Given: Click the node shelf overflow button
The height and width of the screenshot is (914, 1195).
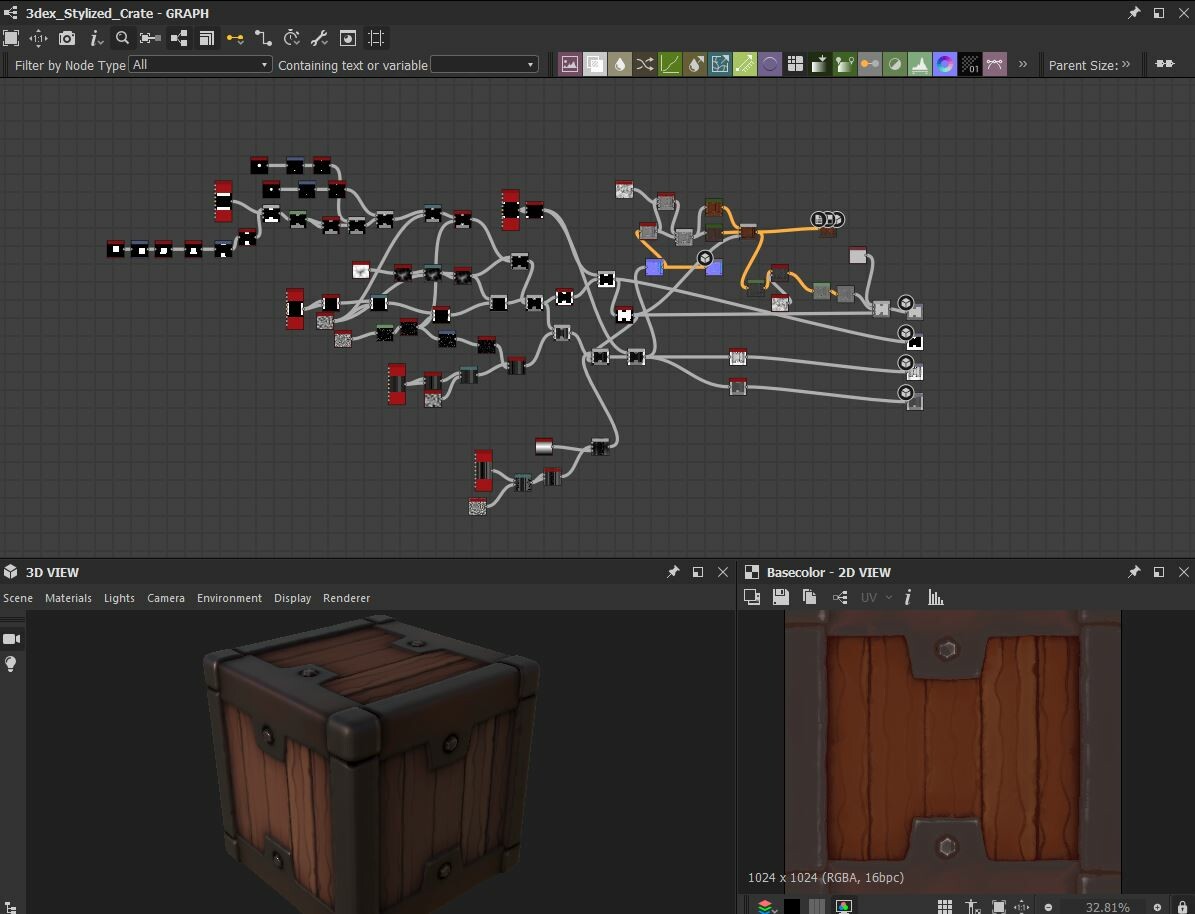Looking at the screenshot, I should point(1022,63).
